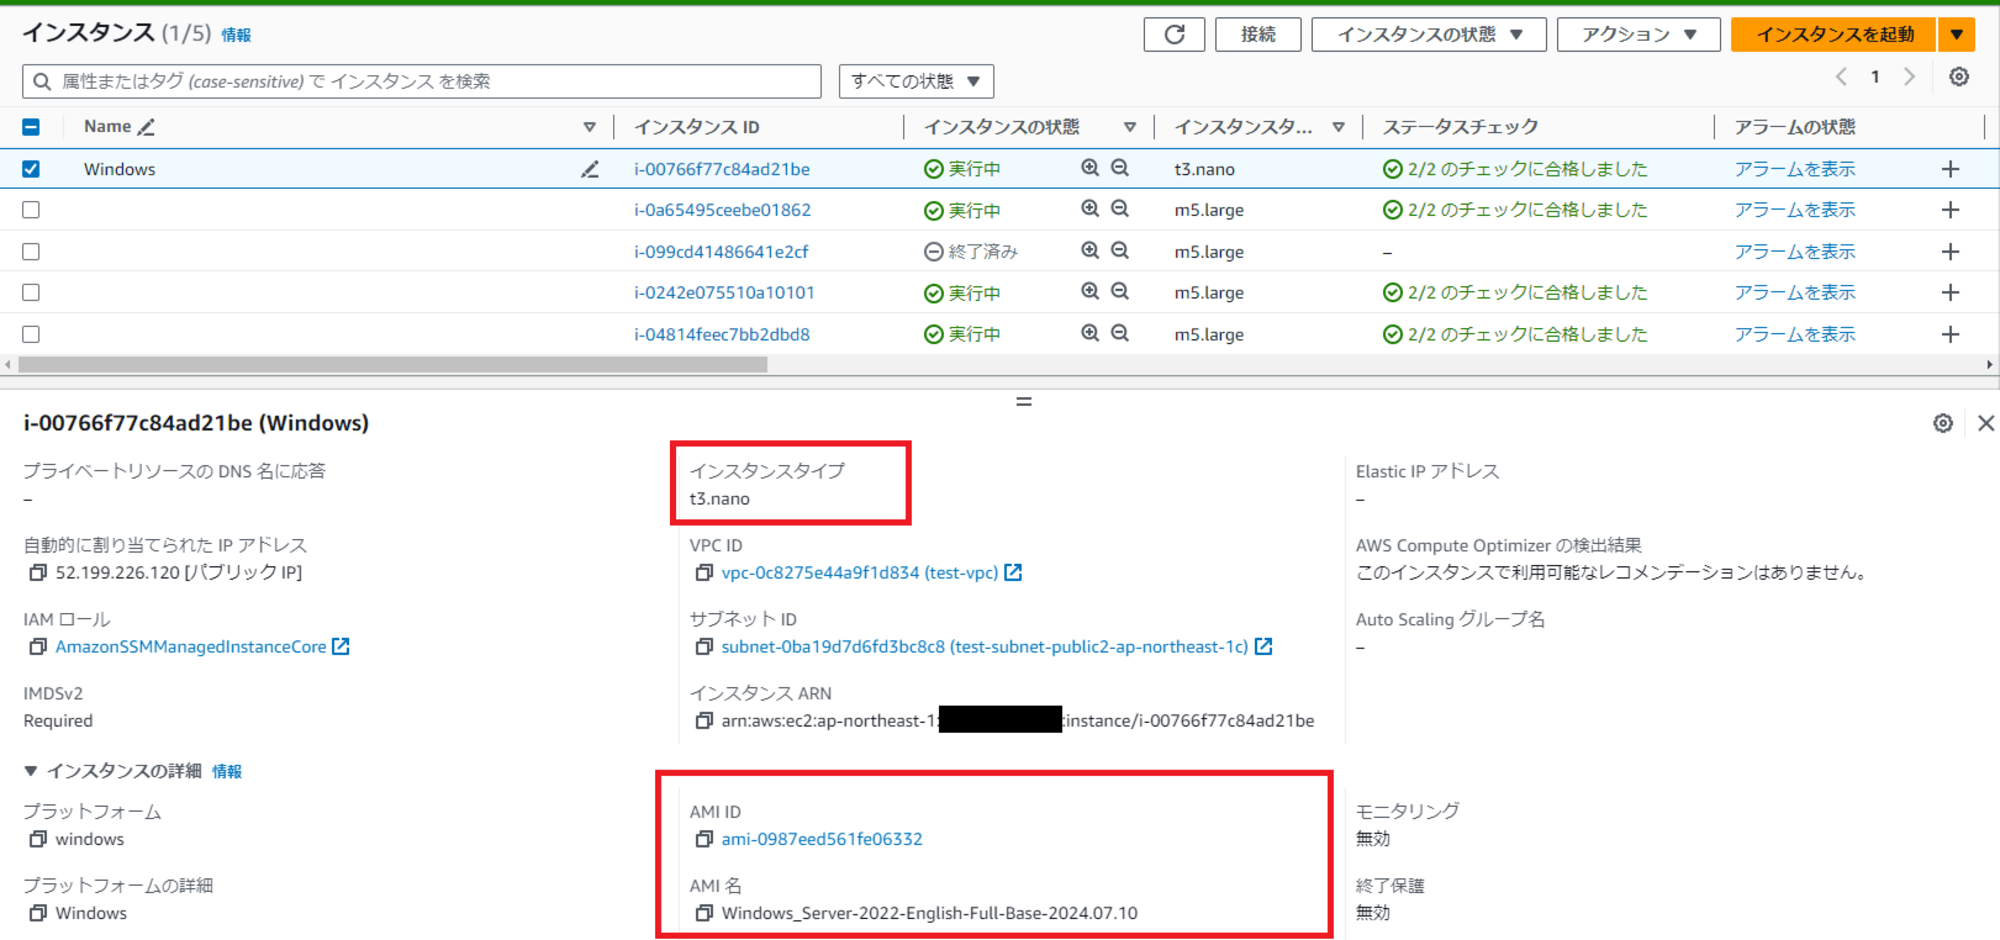Screen dimensions: 2000x940
Task: Click the instance search input field
Action: [422, 81]
